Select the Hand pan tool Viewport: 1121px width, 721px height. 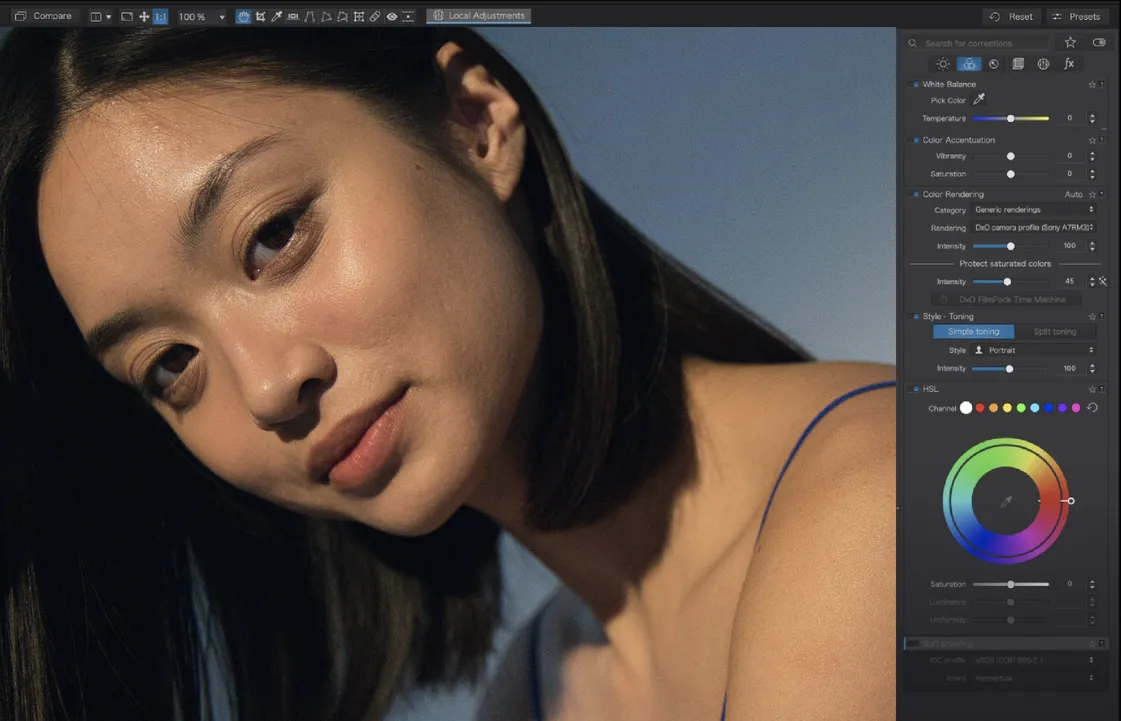tap(243, 17)
